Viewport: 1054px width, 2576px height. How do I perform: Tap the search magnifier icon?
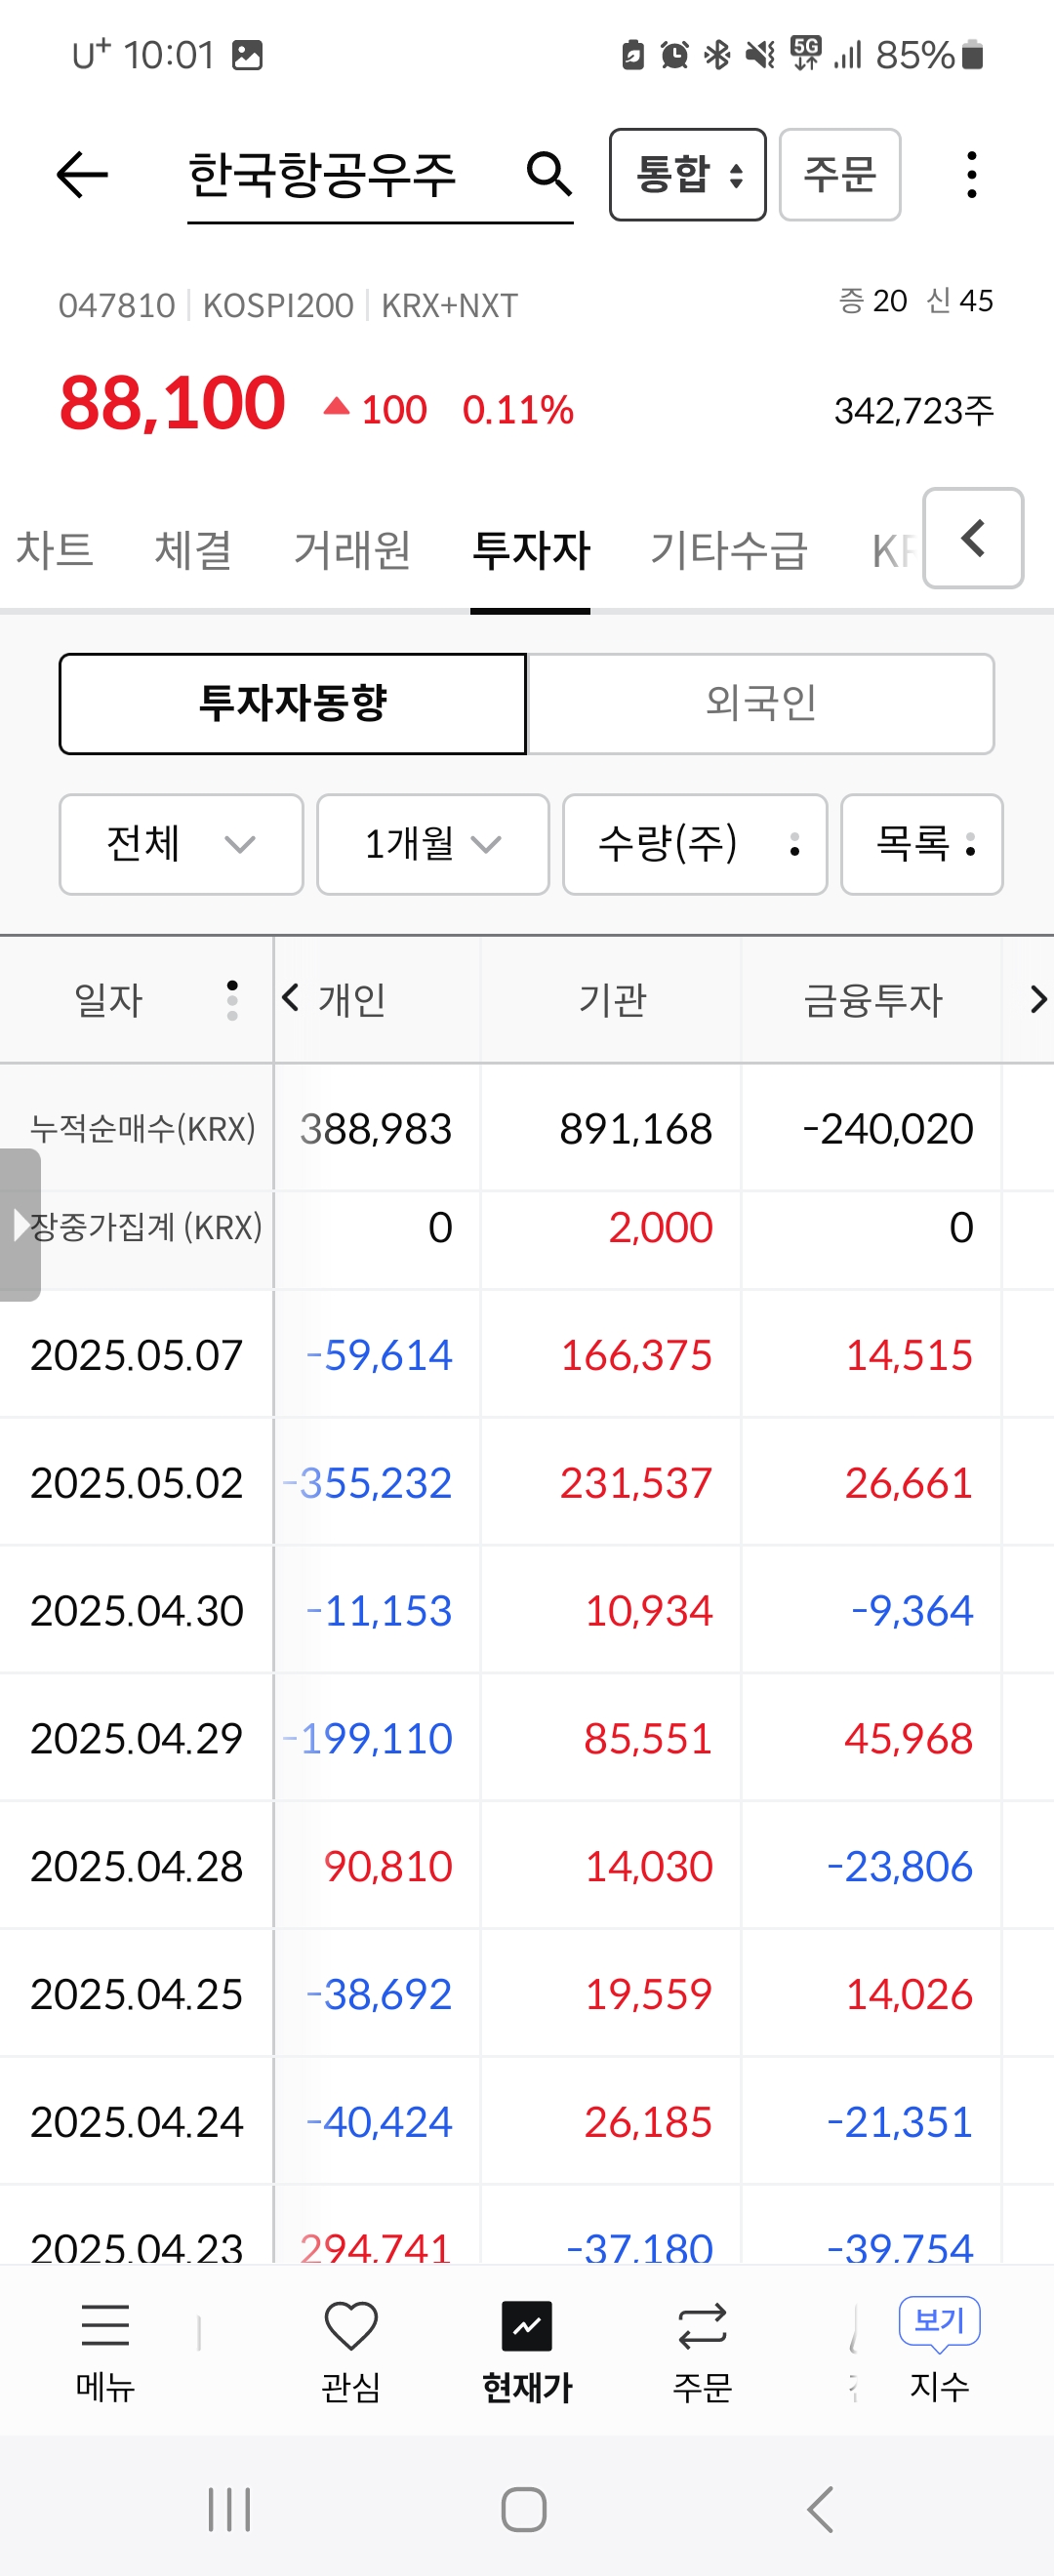(549, 174)
